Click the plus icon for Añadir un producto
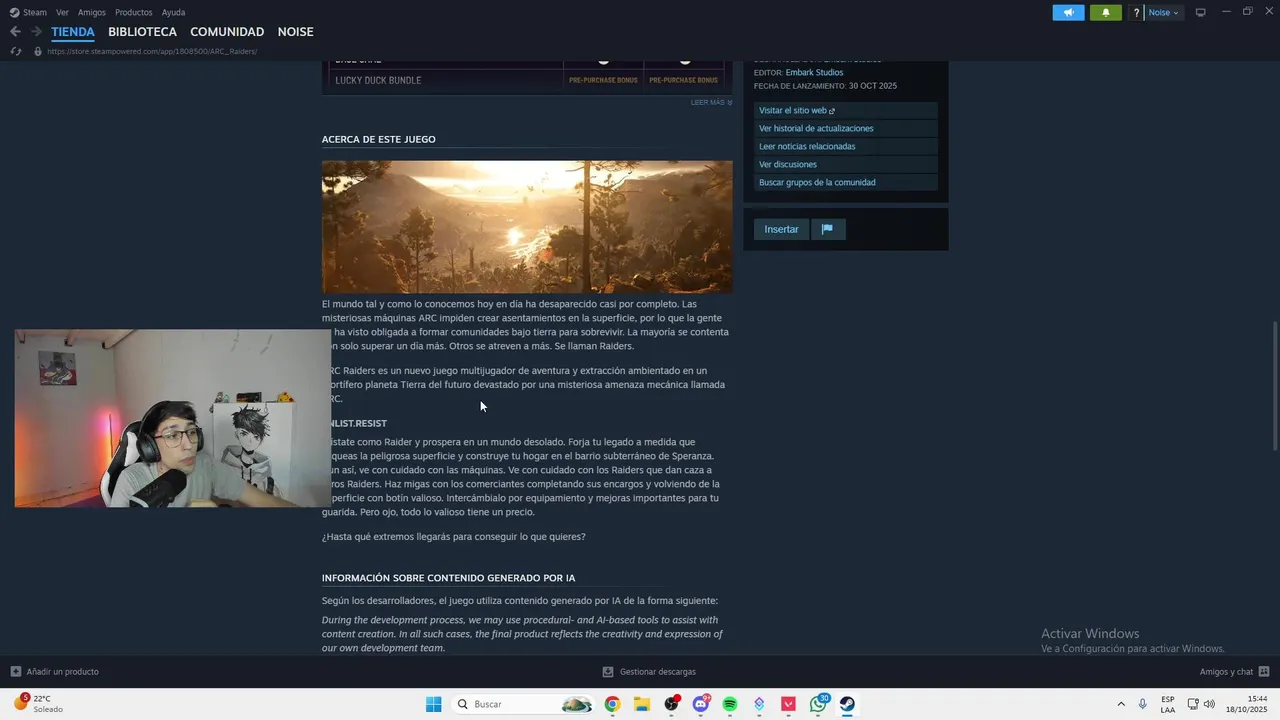Viewport: 1280px width, 720px height. [x=15, y=672]
